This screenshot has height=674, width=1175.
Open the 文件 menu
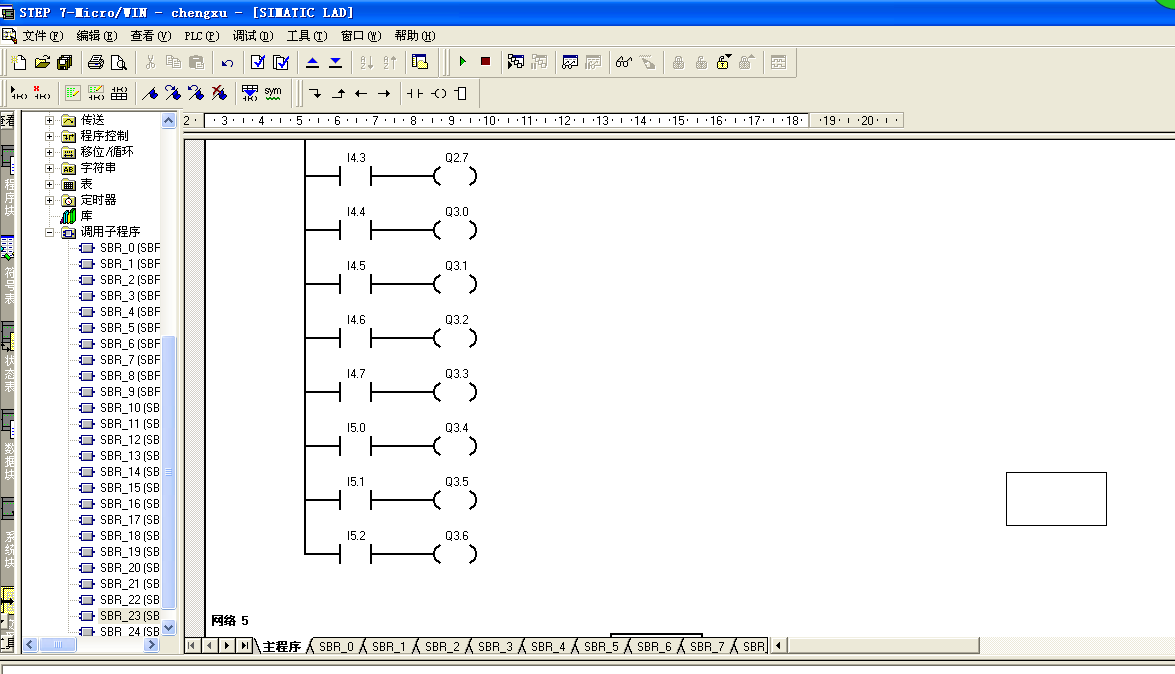pos(43,36)
